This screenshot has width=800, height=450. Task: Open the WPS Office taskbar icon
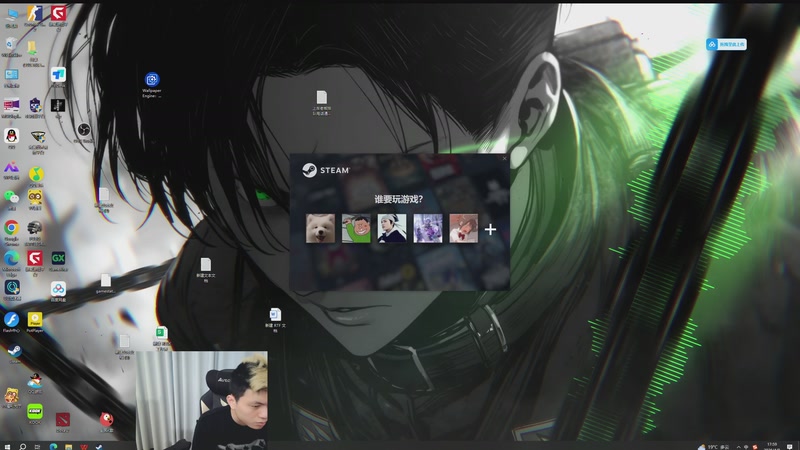[84, 446]
